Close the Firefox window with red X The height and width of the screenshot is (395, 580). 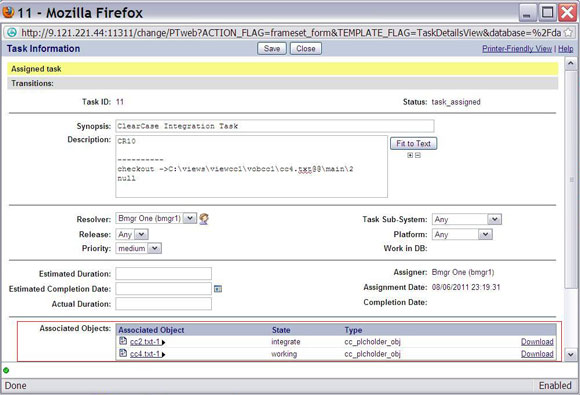[x=568, y=13]
